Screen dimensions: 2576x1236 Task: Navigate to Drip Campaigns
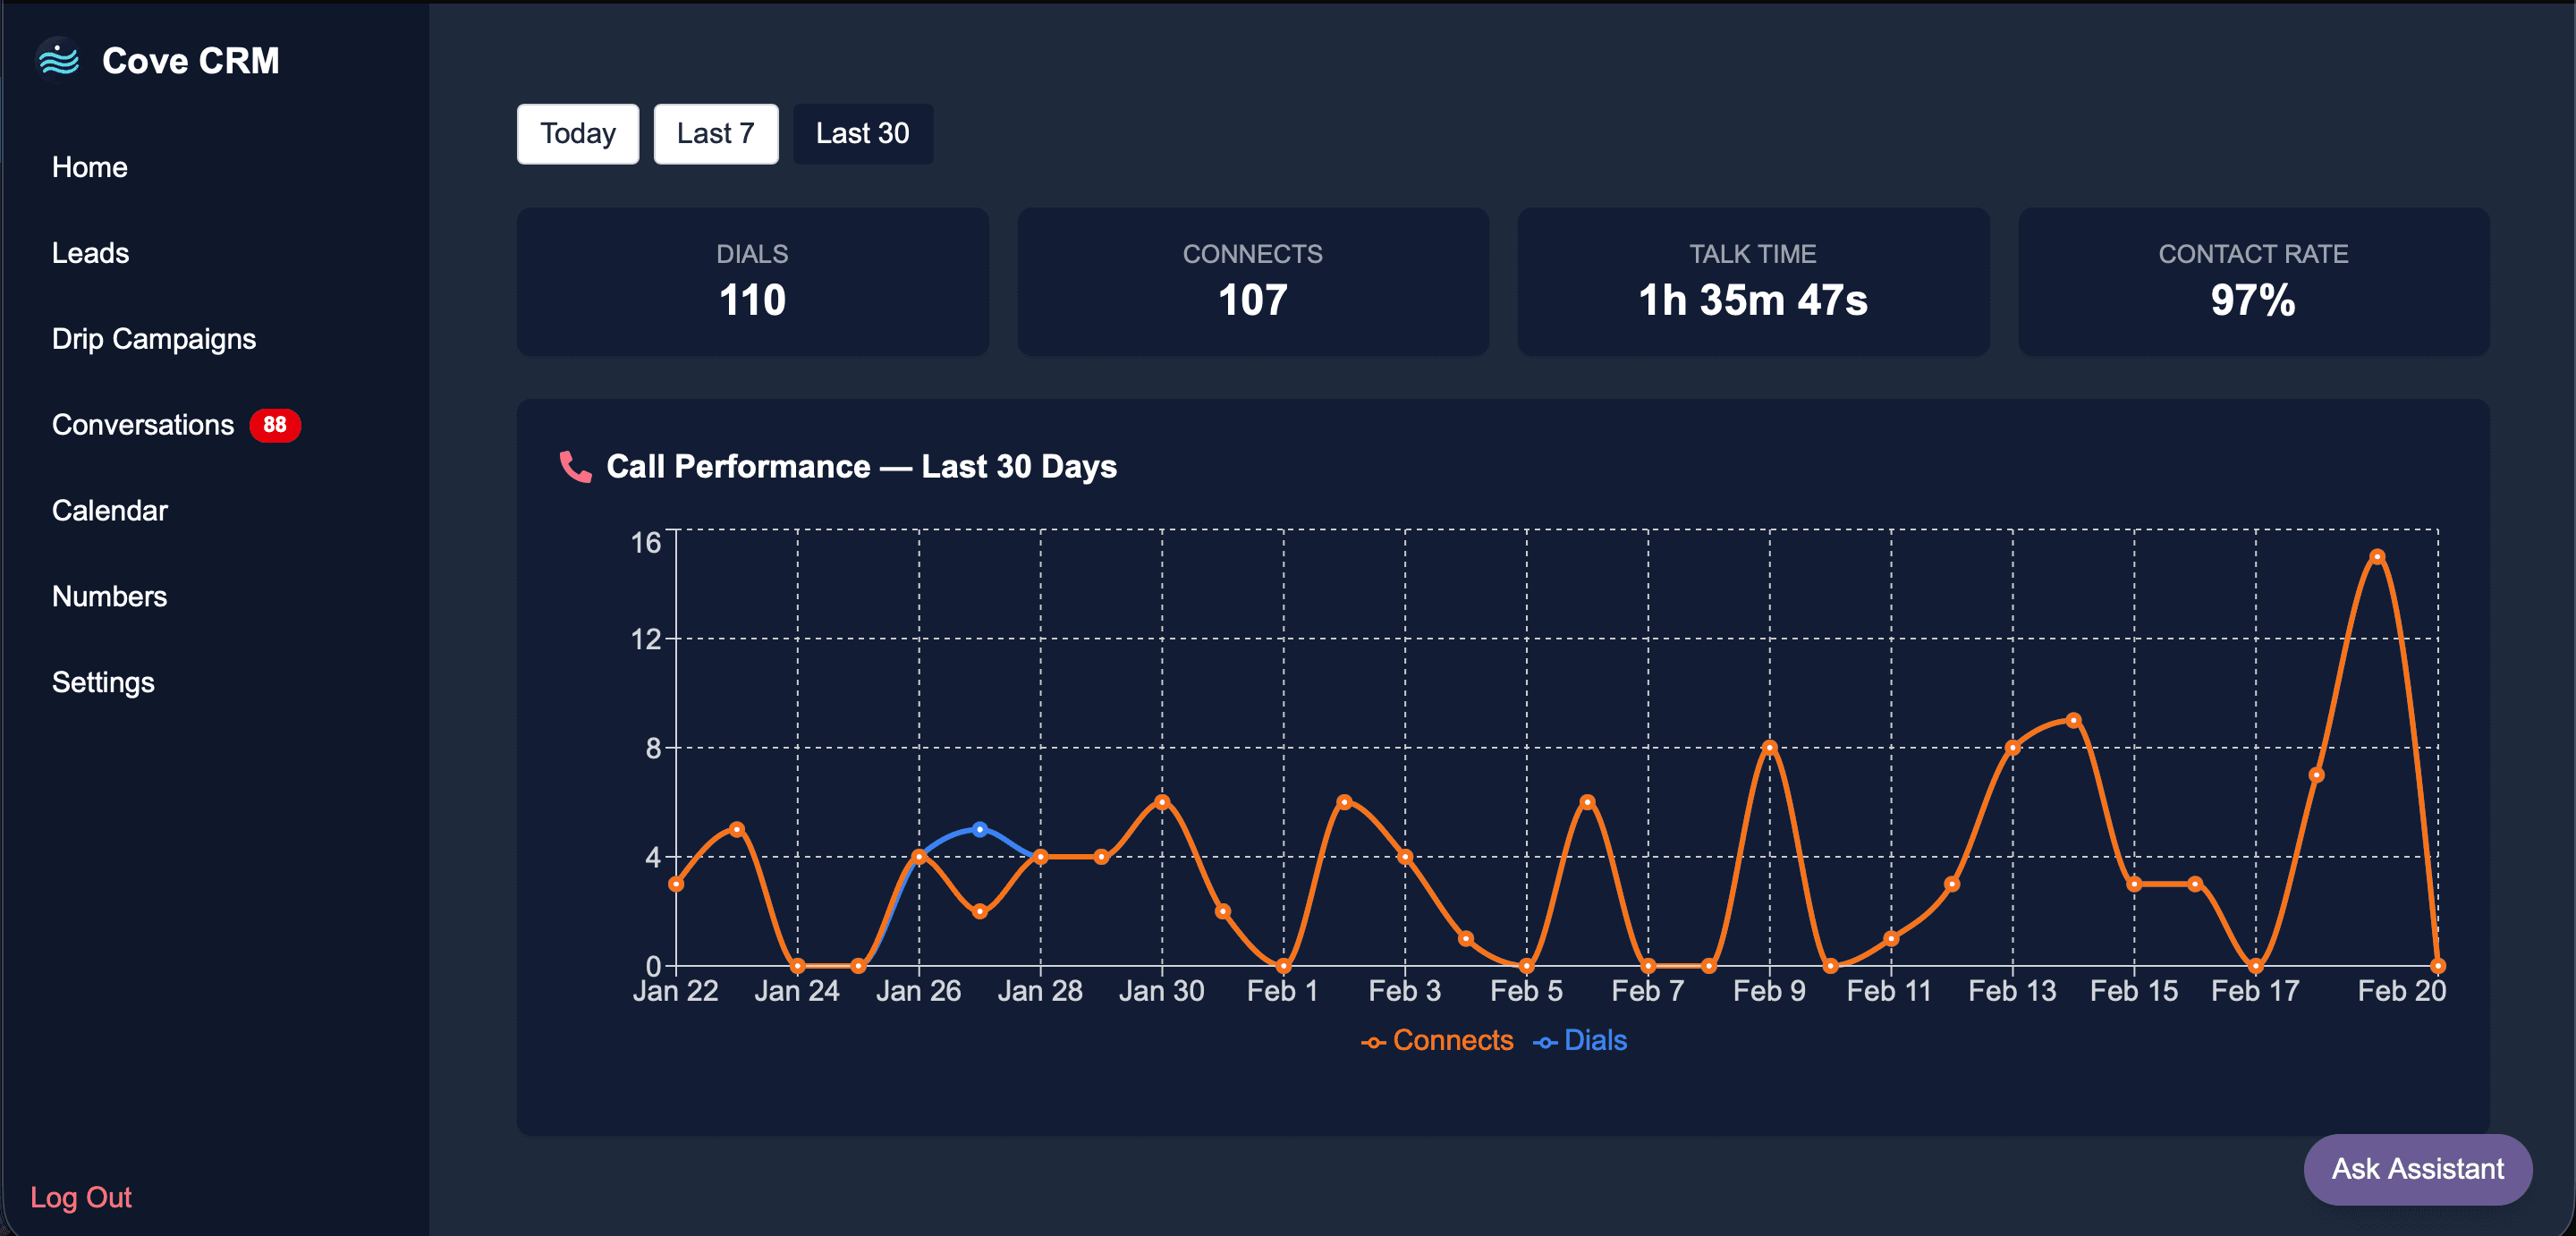(x=154, y=338)
